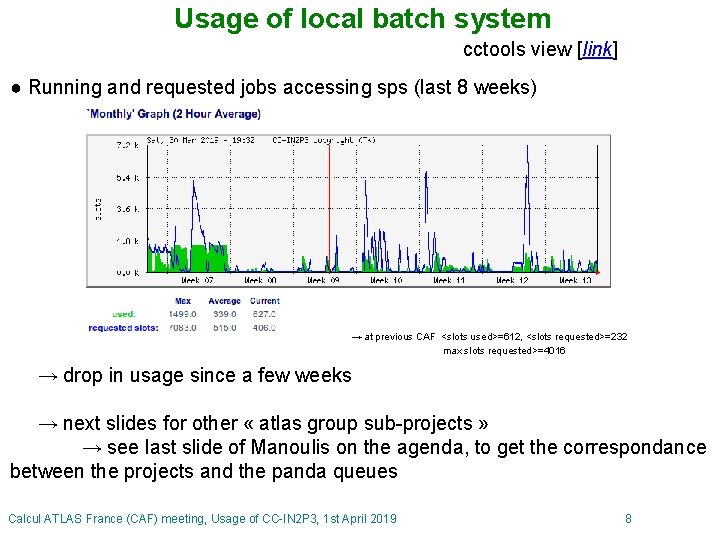The width and height of the screenshot is (720, 540).
Task: Click the used Average value 339.0
Action: tap(225, 315)
